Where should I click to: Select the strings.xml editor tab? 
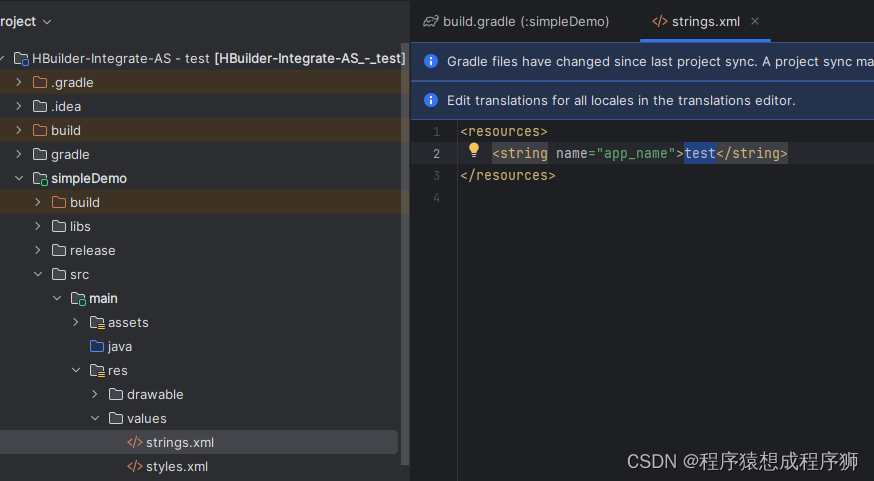(705, 21)
